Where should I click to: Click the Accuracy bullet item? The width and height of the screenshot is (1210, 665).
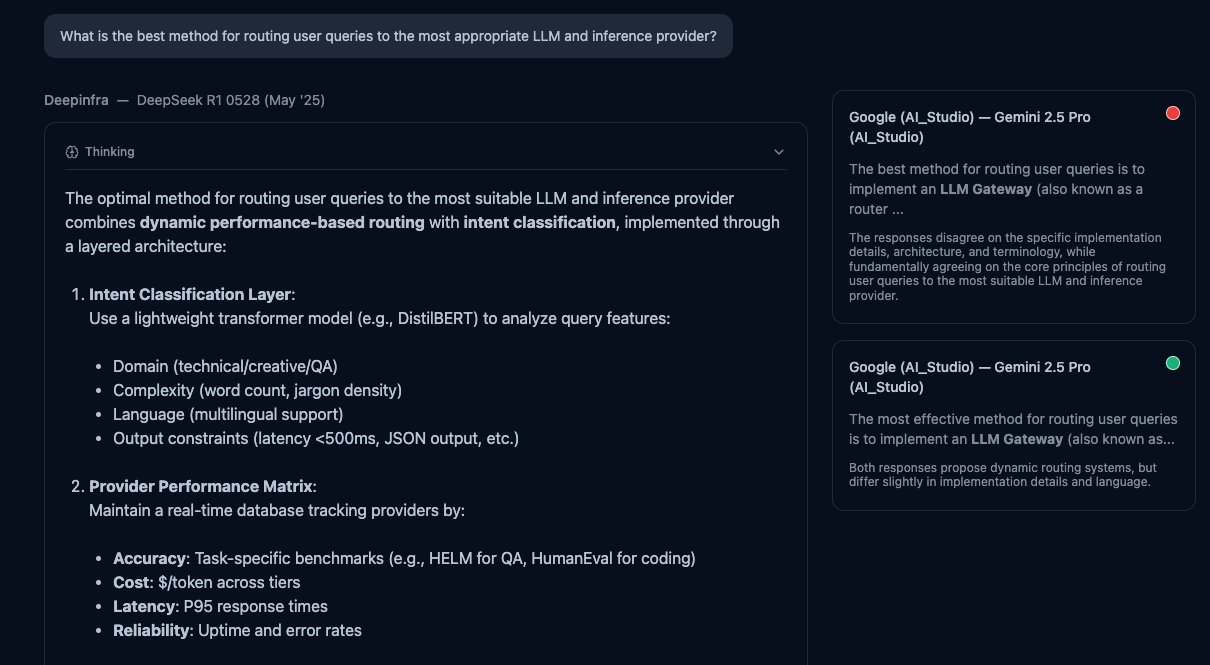point(404,558)
